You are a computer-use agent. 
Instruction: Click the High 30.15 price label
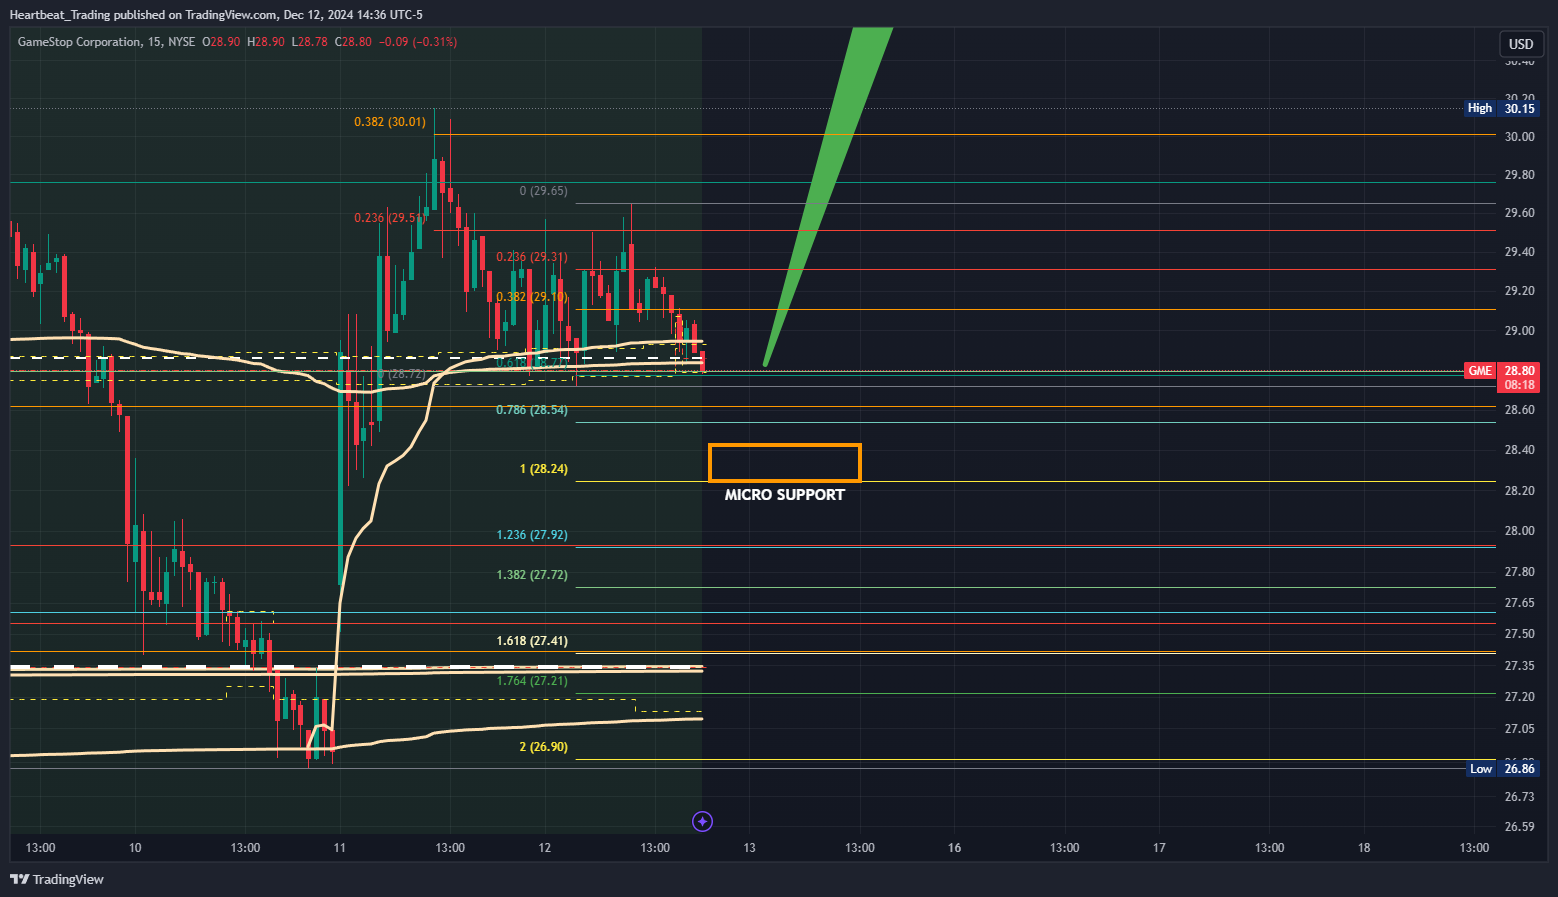point(1501,108)
